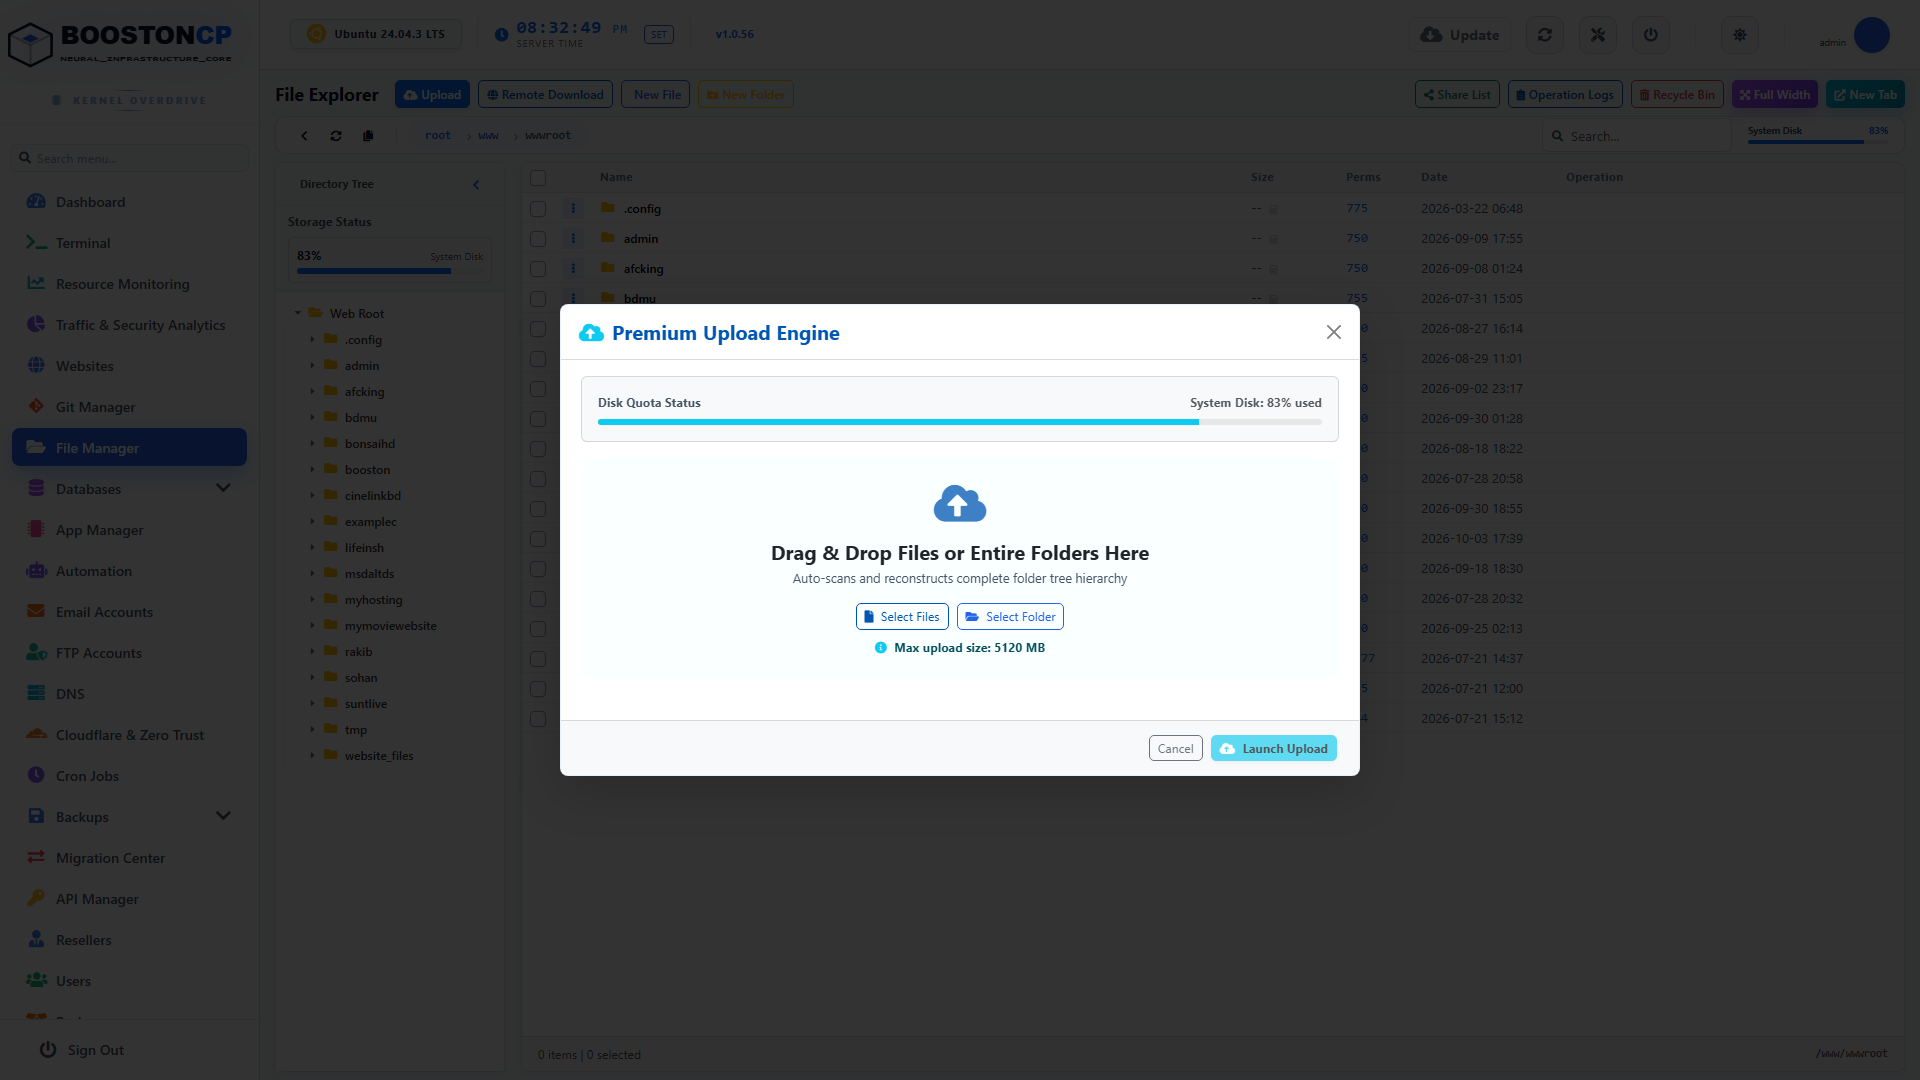This screenshot has width=1920, height=1080.
Task: Check the .config folder row checkbox
Action: tap(538, 209)
